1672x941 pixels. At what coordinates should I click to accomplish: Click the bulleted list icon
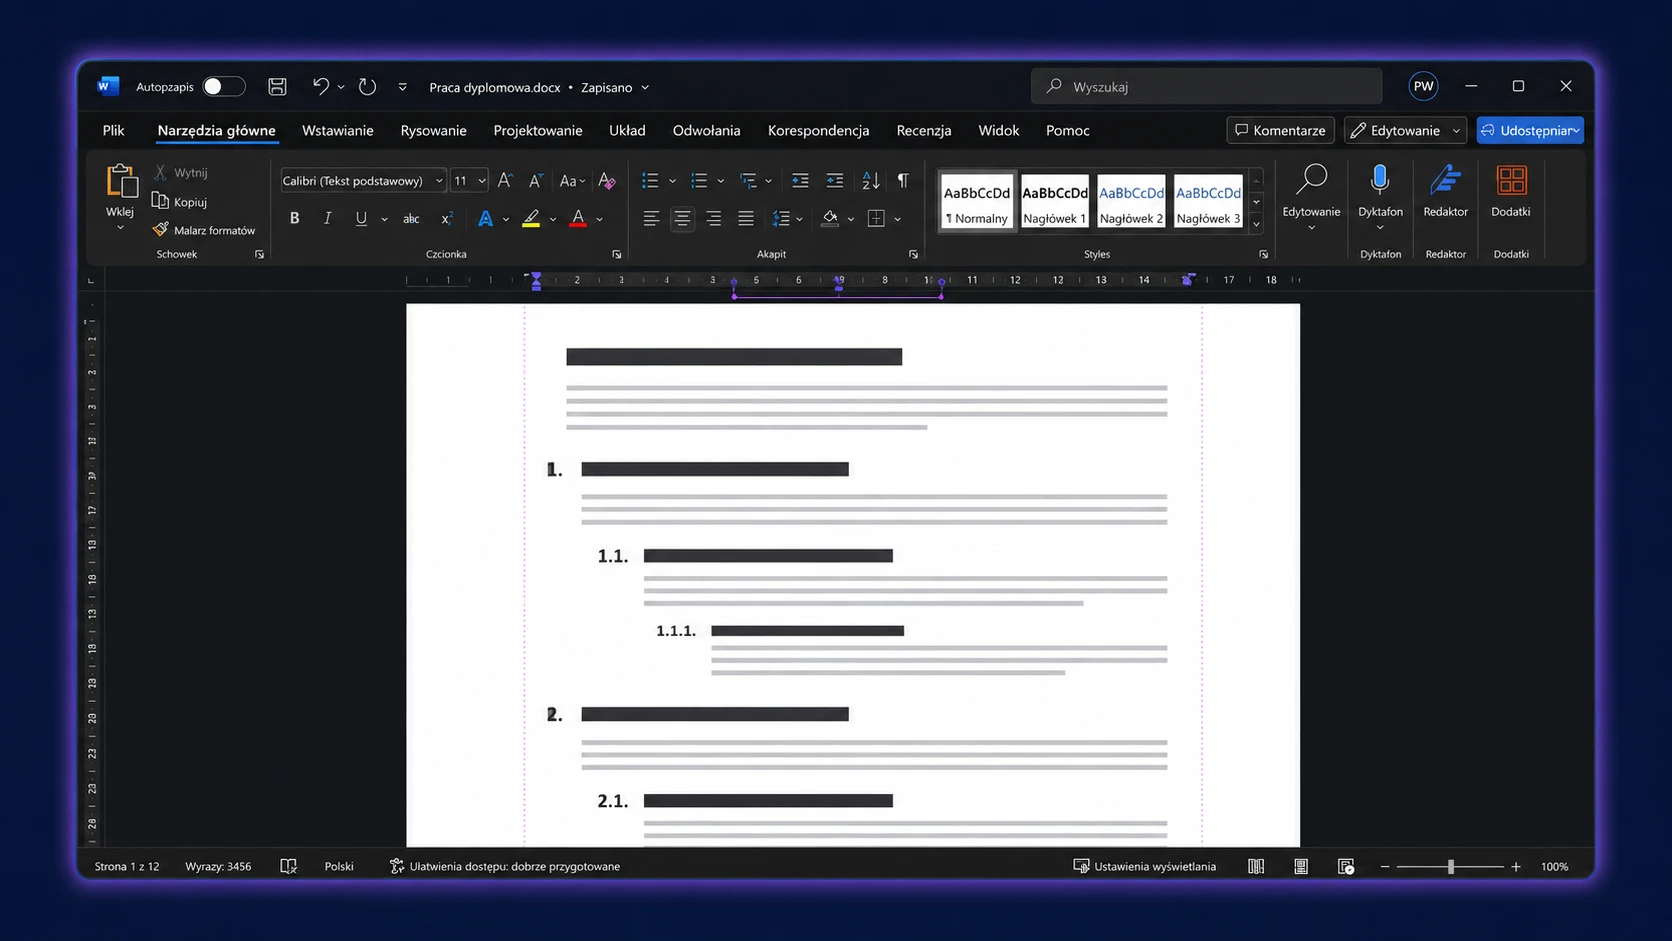tap(650, 181)
